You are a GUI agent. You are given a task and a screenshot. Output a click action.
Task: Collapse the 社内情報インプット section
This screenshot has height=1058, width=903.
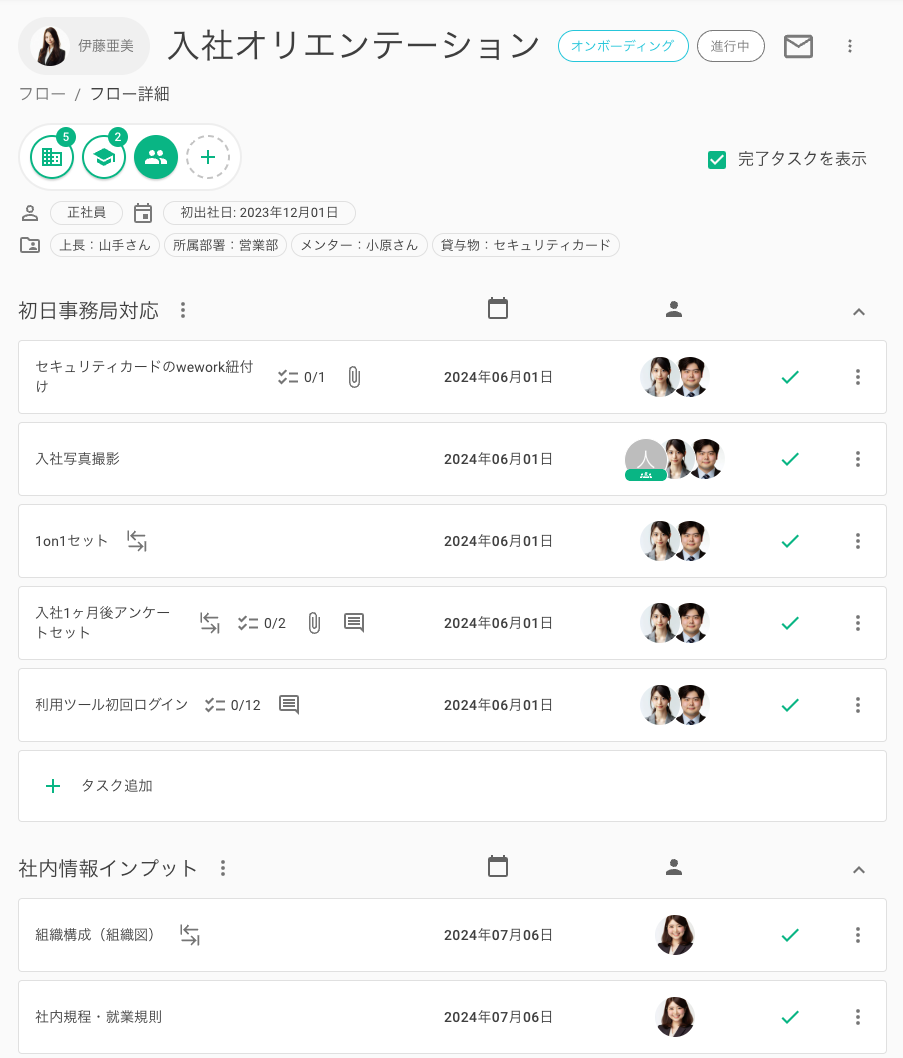coord(859,870)
